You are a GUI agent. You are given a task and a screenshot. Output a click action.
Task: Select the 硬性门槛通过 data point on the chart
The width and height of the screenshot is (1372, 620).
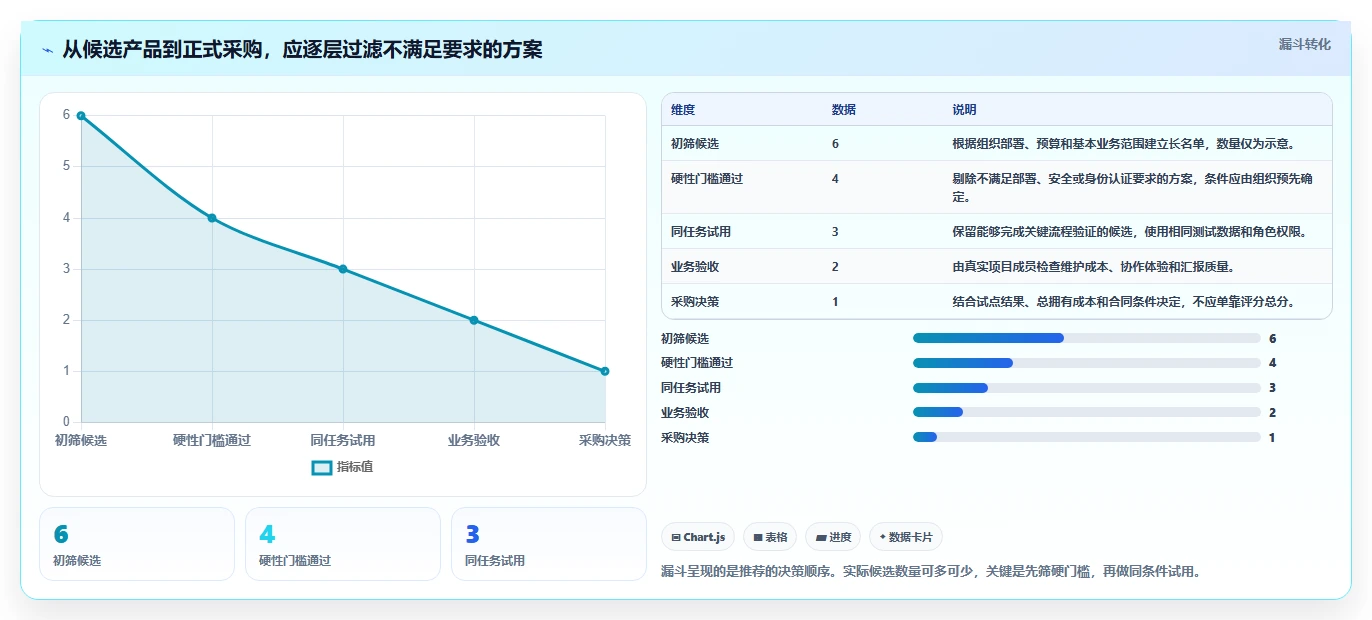coord(212,218)
